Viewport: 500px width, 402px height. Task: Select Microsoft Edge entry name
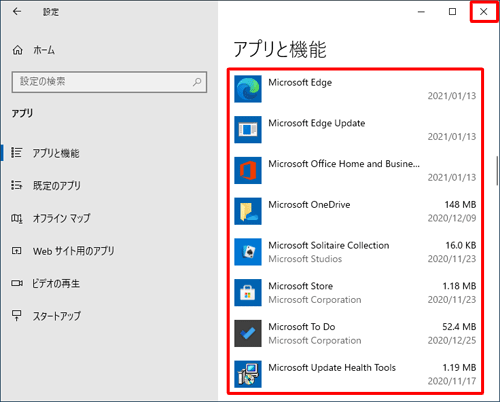300,82
